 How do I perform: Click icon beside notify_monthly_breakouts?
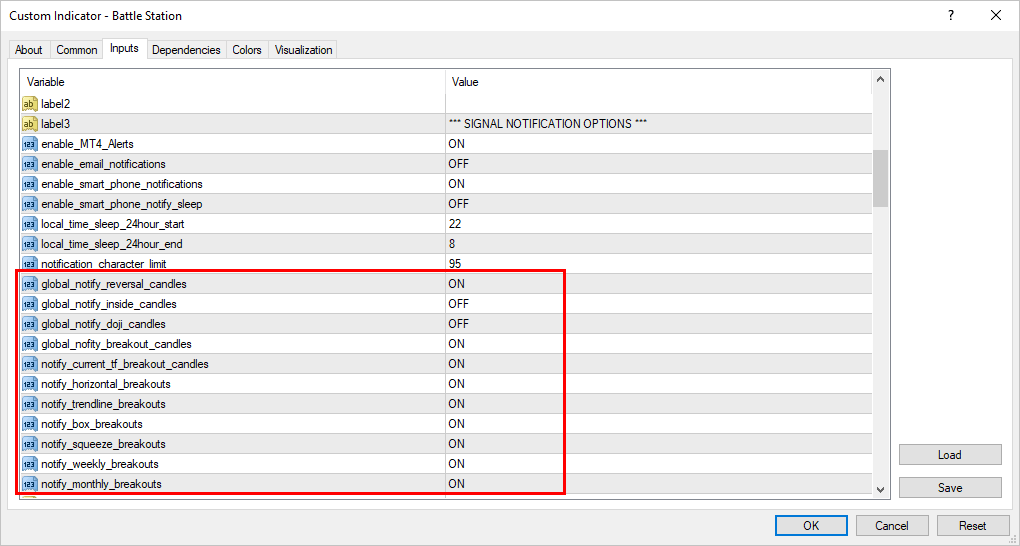[x=30, y=484]
